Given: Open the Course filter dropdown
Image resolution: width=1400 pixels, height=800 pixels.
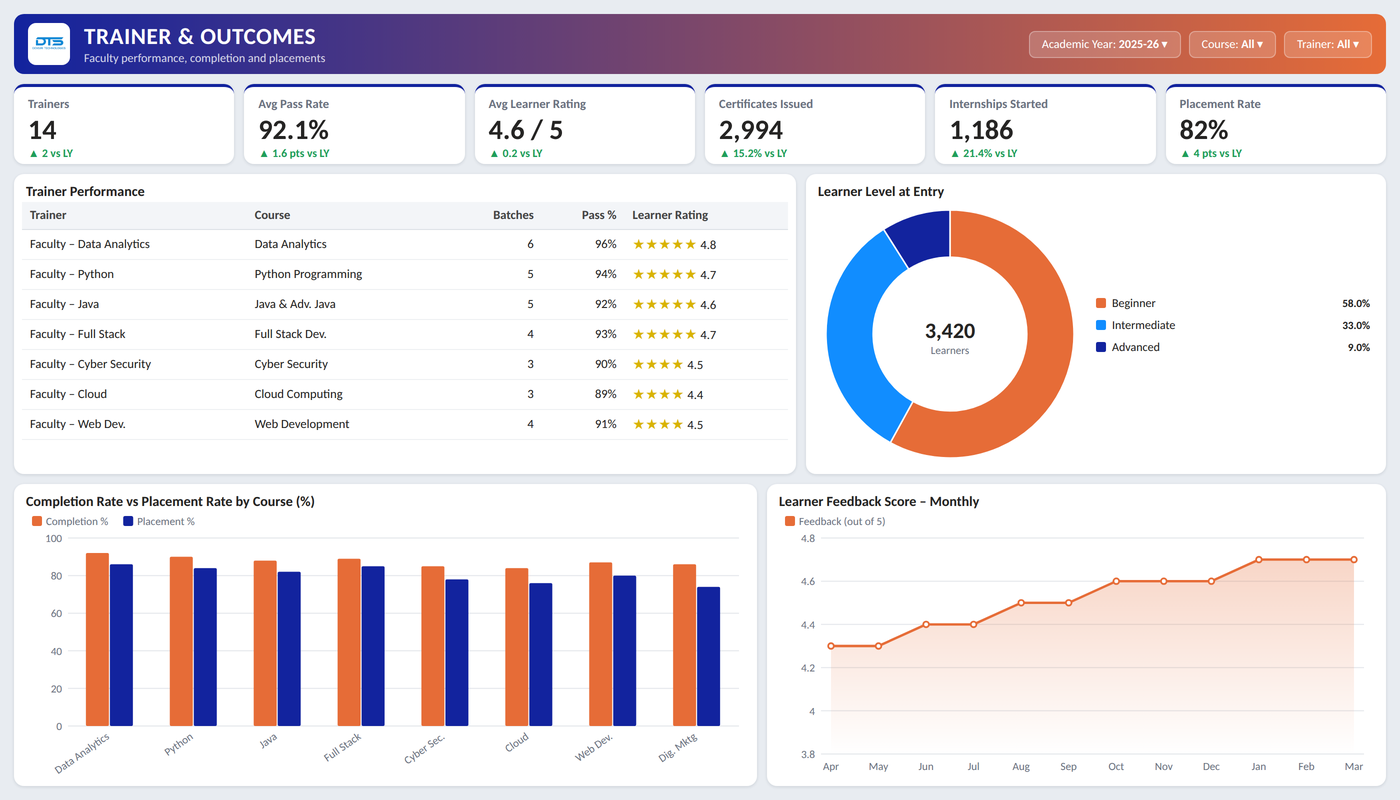Looking at the screenshot, I should [x=1232, y=44].
